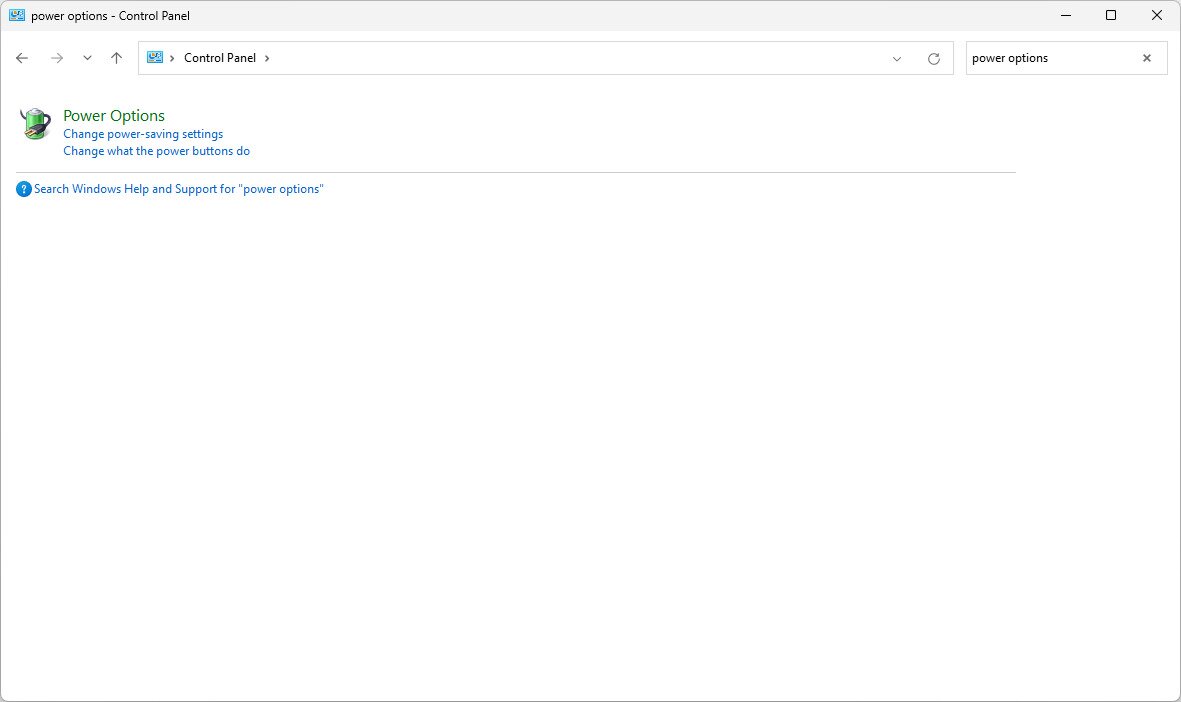Click the Back navigation arrow
The height and width of the screenshot is (702, 1181).
pyautogui.click(x=22, y=58)
